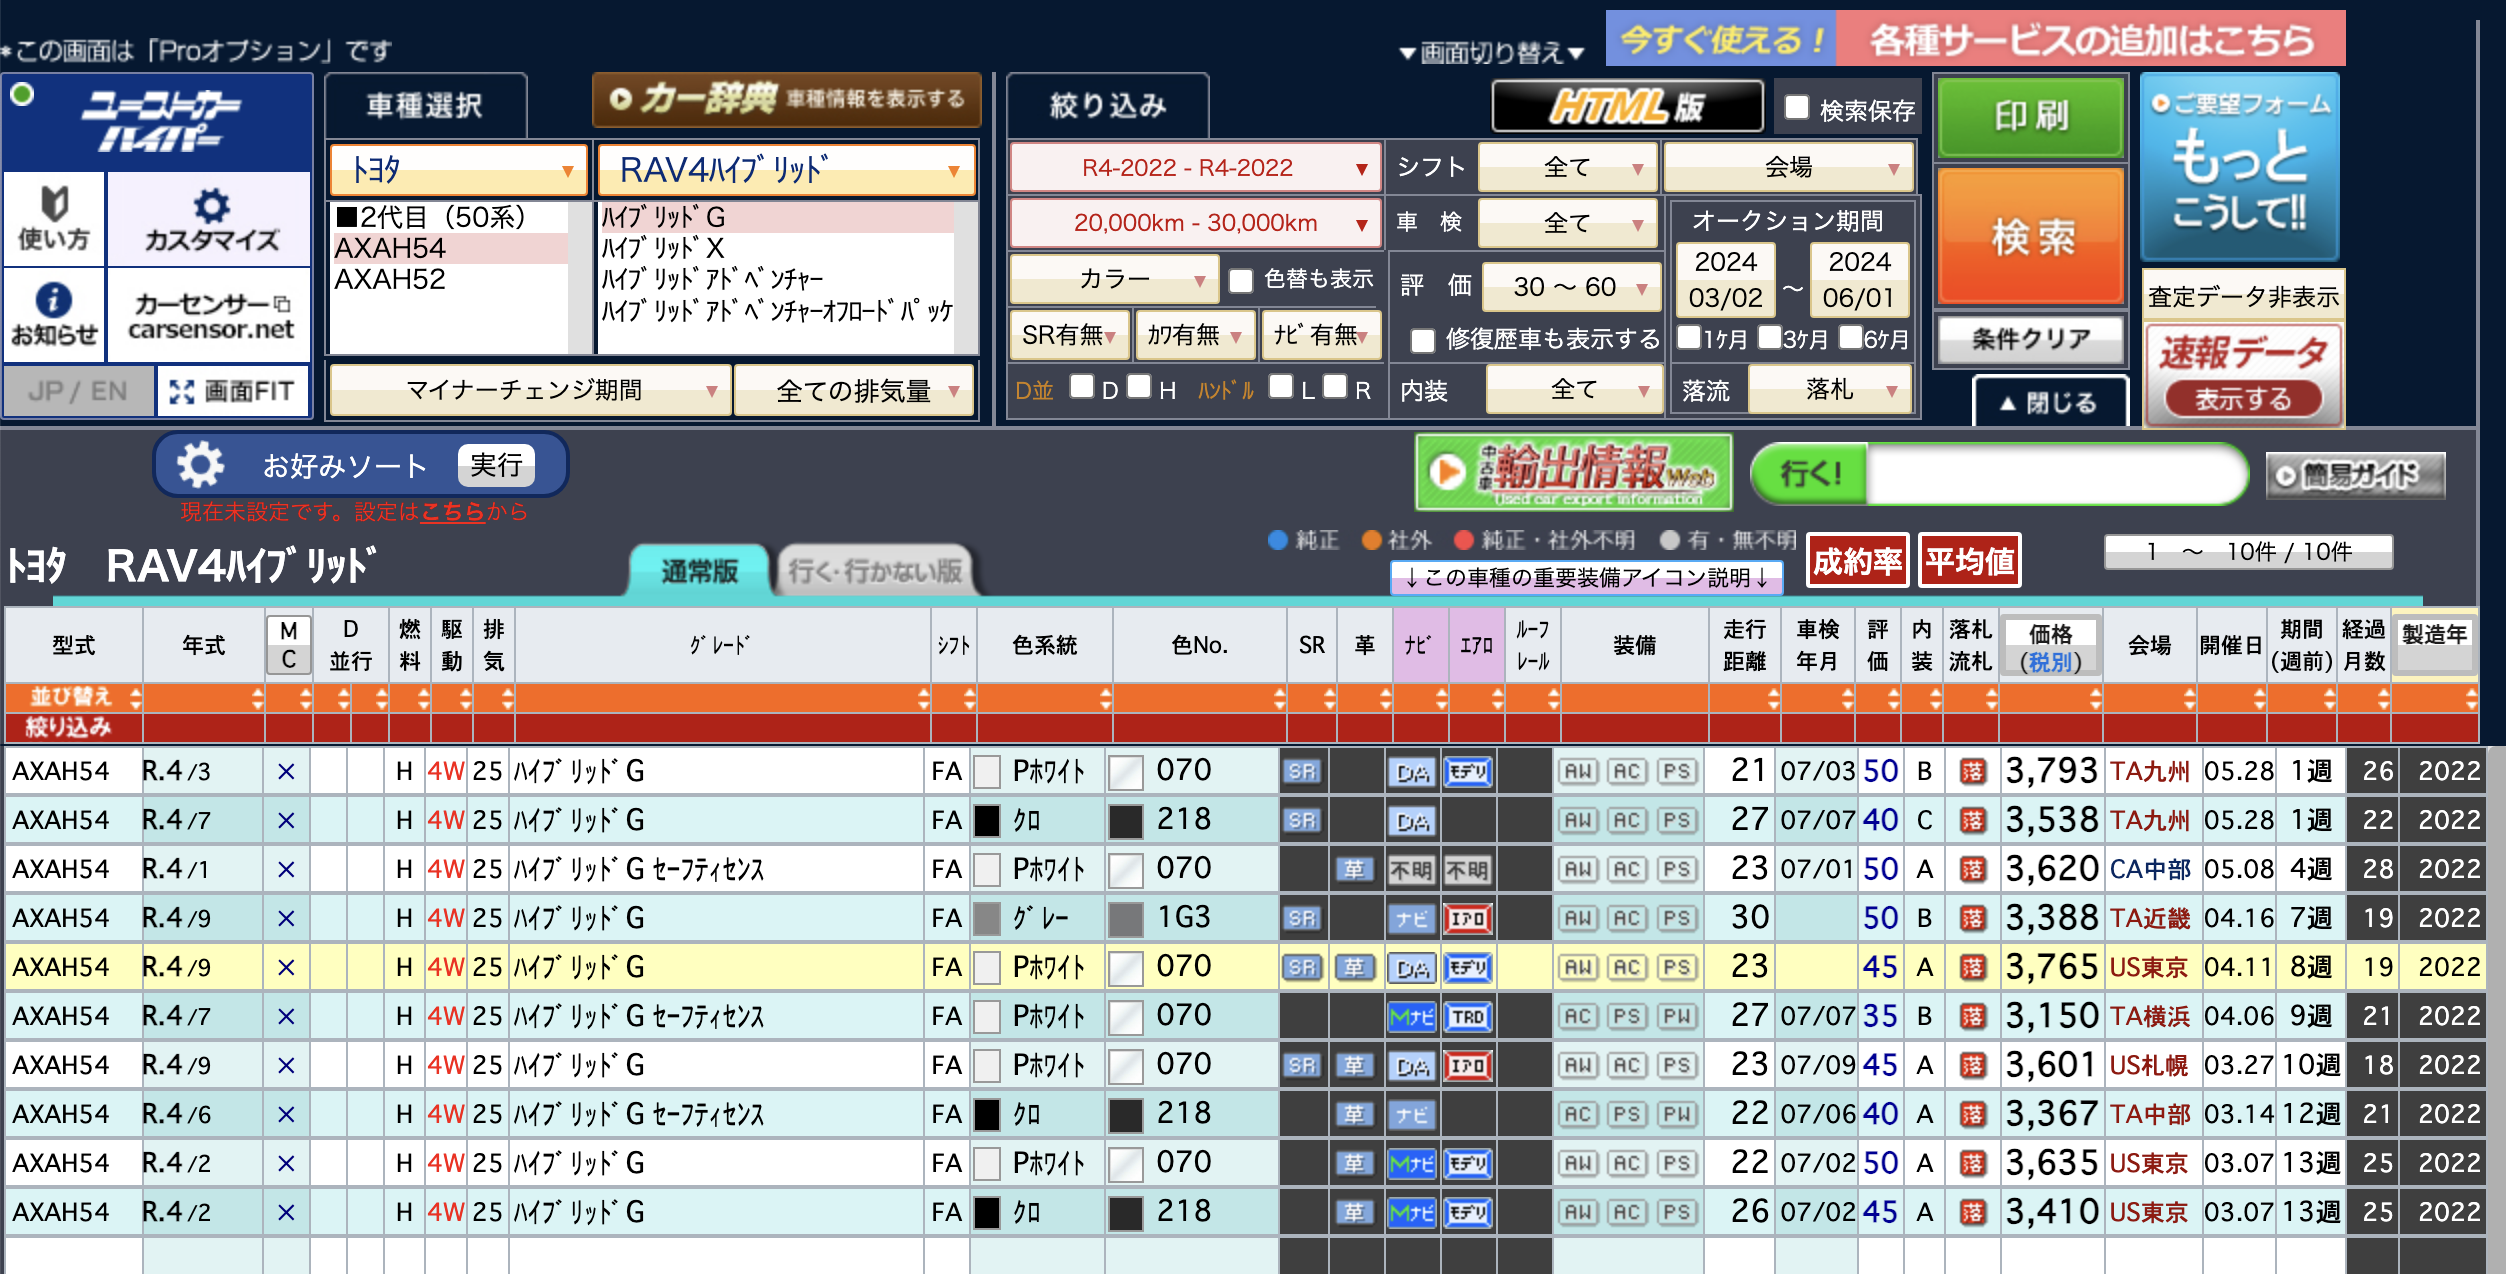Screen dimensions: 2506x1274
Task: Click the Mナビ icon for price 3,635
Action: pos(1412,1164)
